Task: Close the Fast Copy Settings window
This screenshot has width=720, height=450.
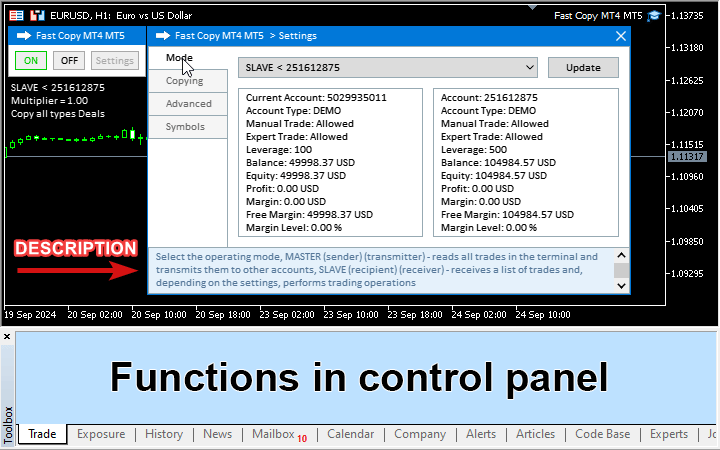Action: tap(621, 36)
